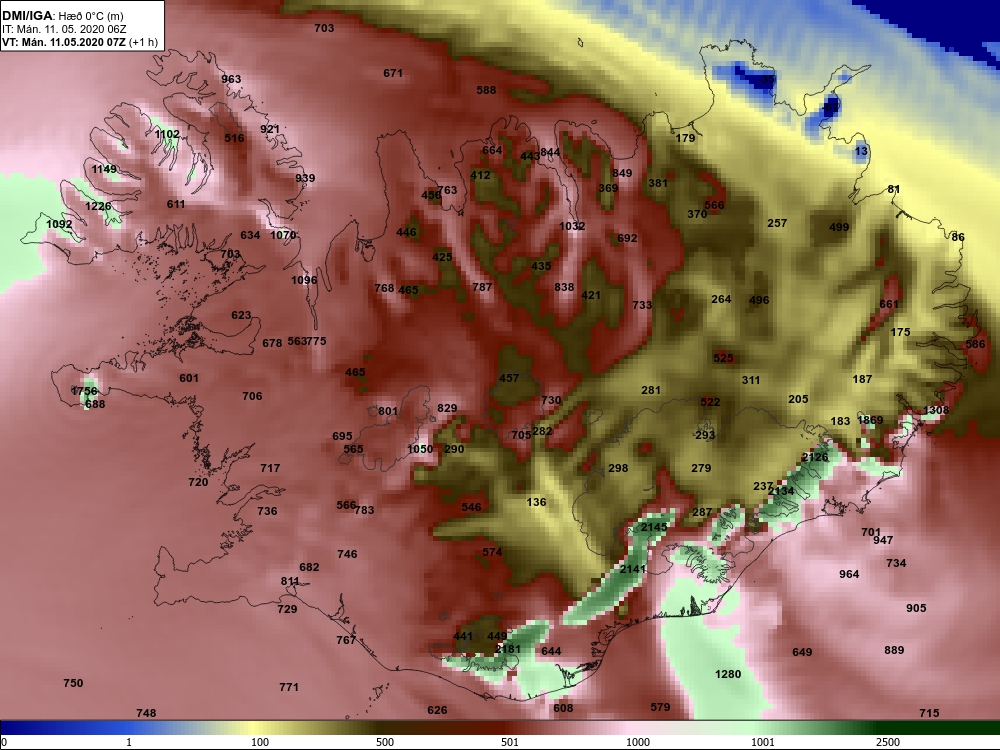Click the map value '522'
This screenshot has width=1000, height=750.
click(x=710, y=402)
